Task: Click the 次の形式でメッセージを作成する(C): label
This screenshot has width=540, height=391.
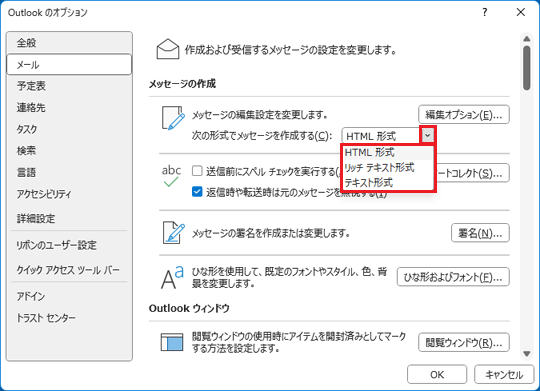Action: (262, 136)
